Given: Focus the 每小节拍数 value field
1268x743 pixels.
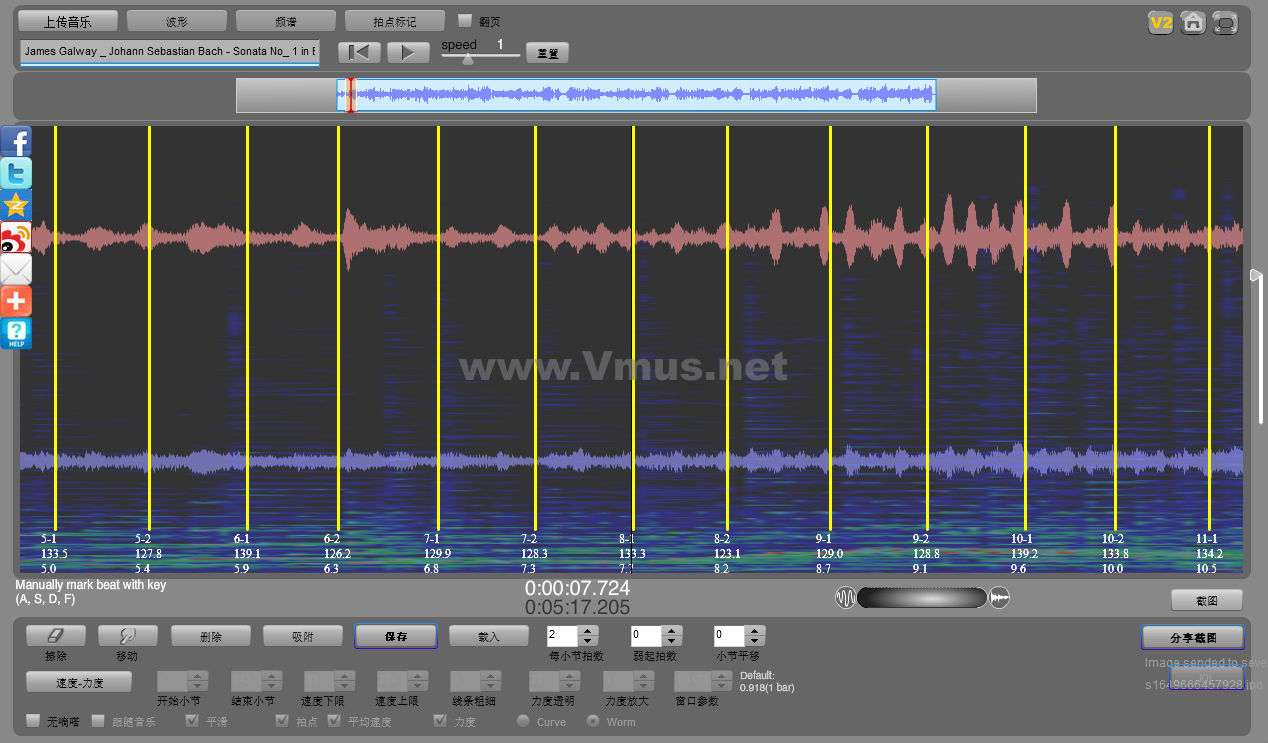Looking at the screenshot, I should click(x=563, y=635).
